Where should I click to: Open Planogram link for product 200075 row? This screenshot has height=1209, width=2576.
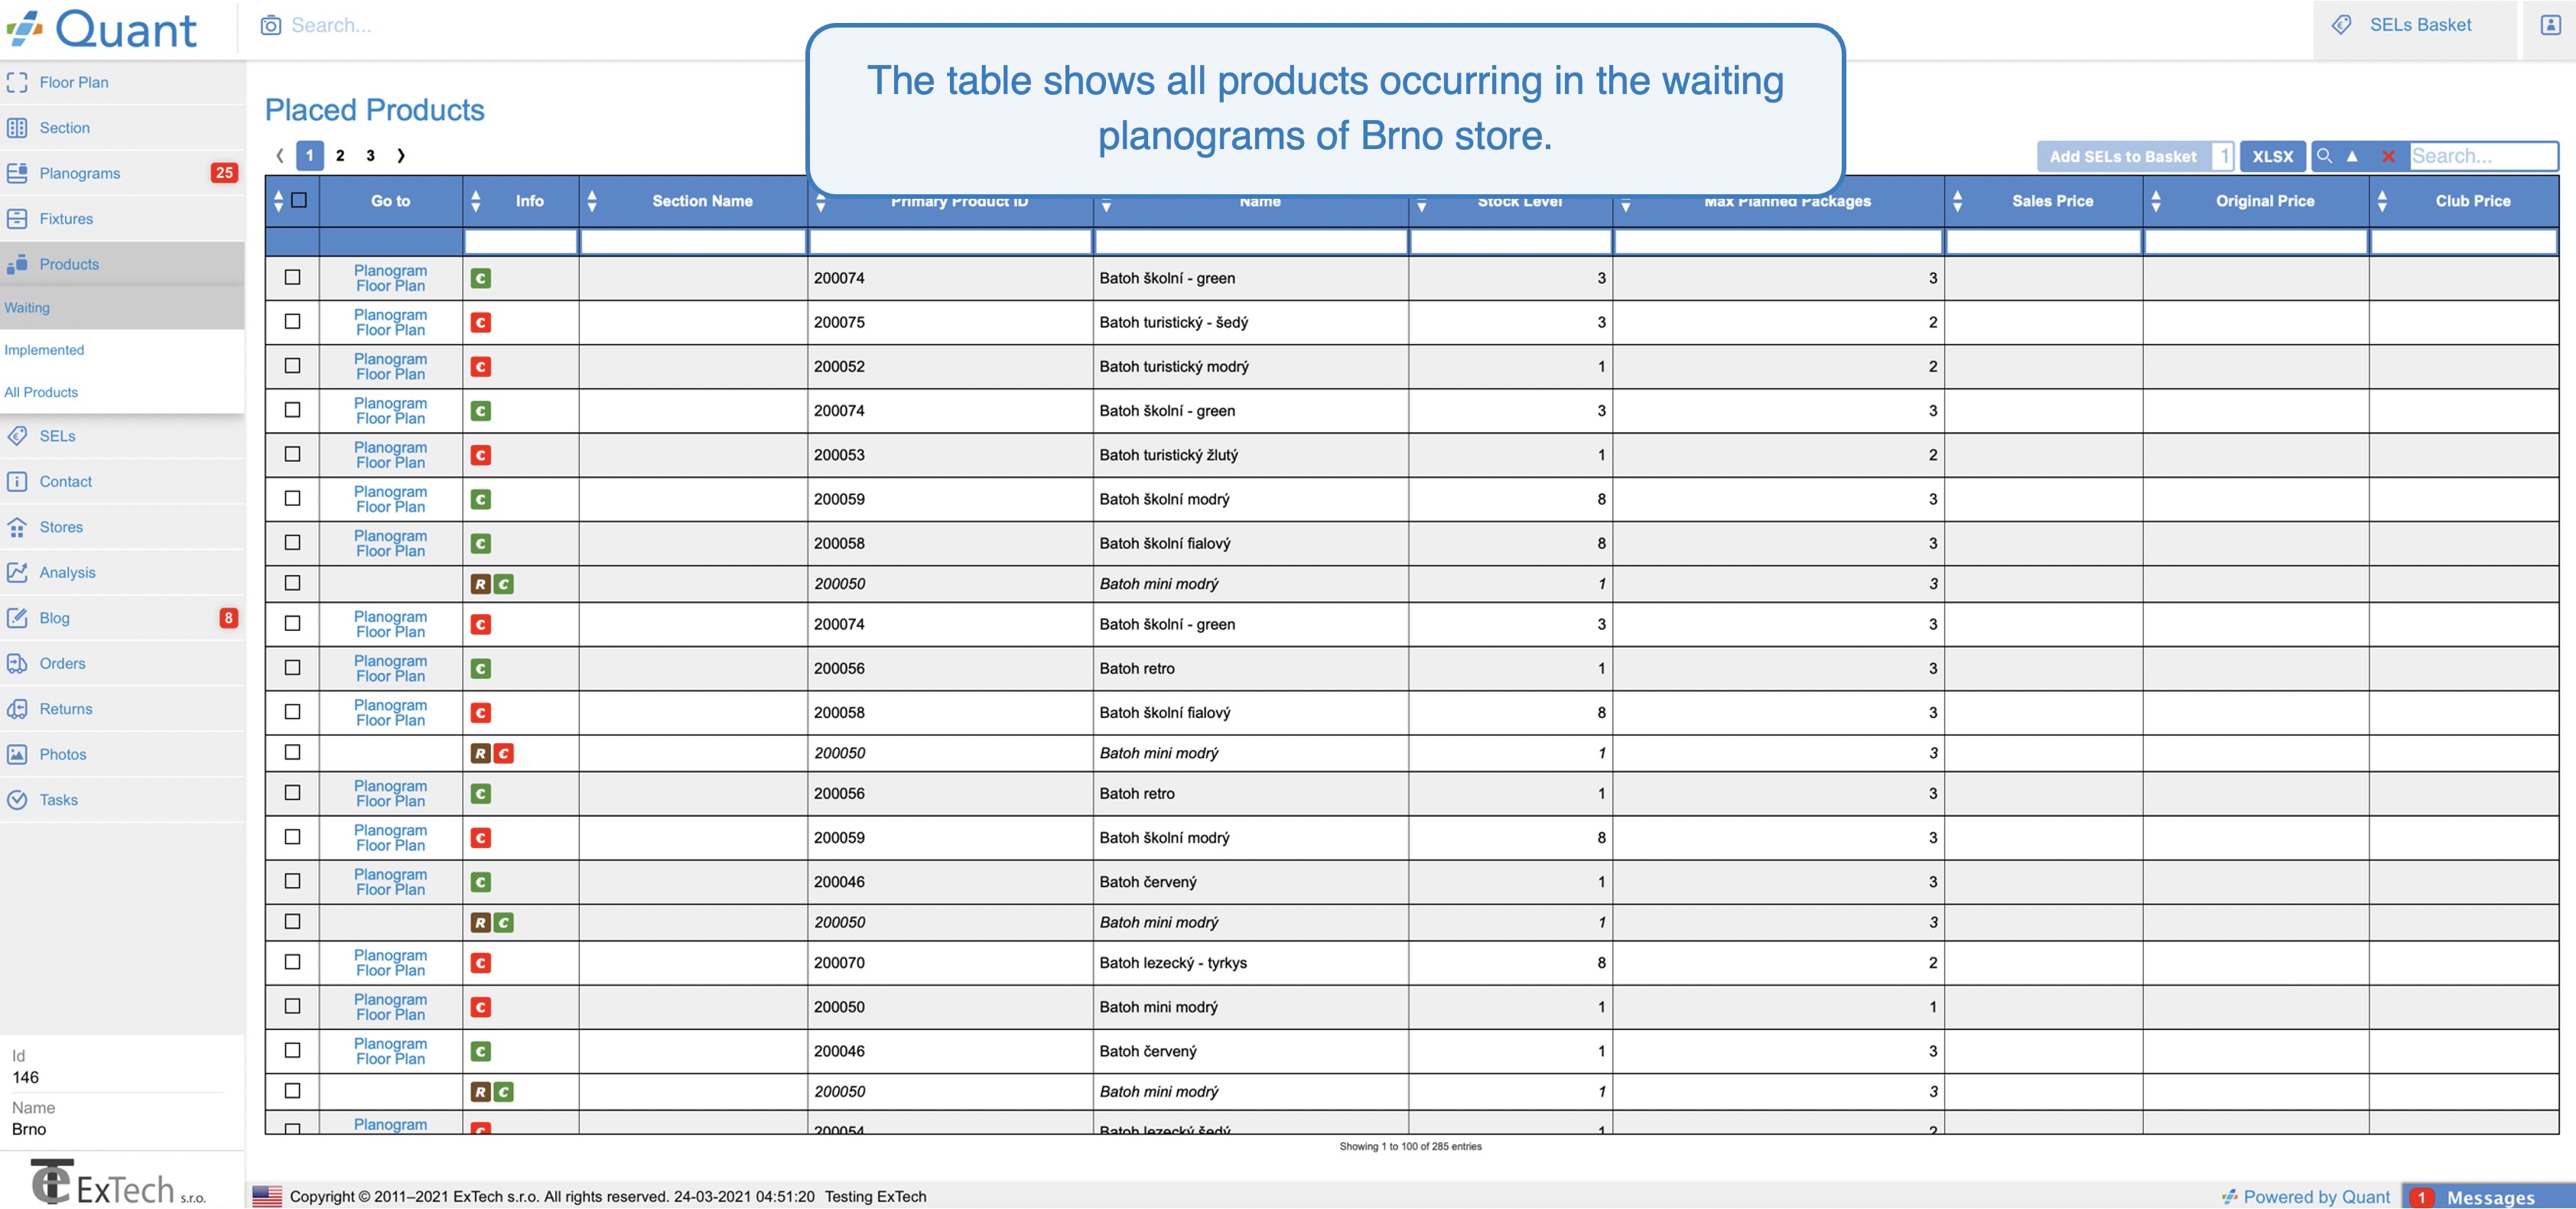(x=390, y=315)
